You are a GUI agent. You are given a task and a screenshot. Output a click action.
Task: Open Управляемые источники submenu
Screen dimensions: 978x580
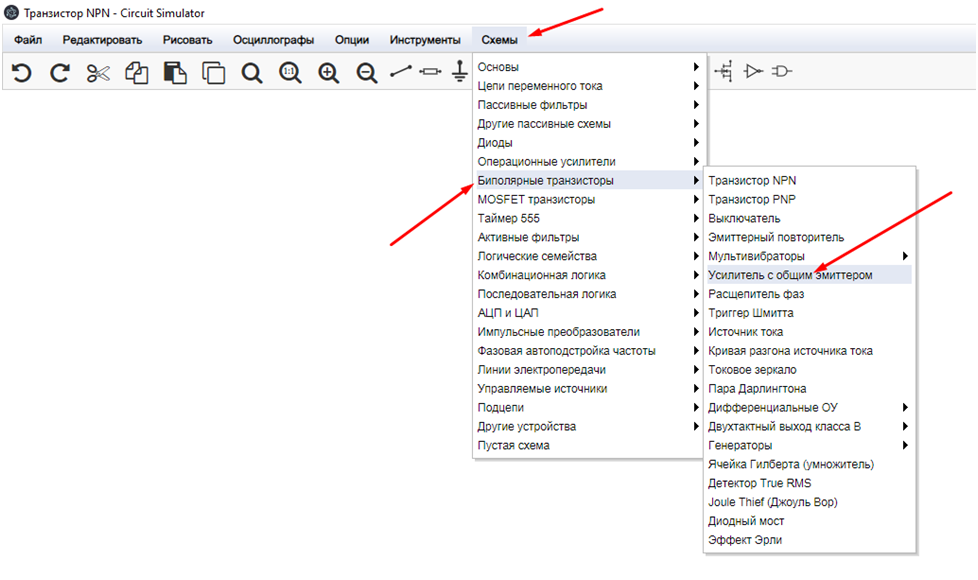[588, 389]
